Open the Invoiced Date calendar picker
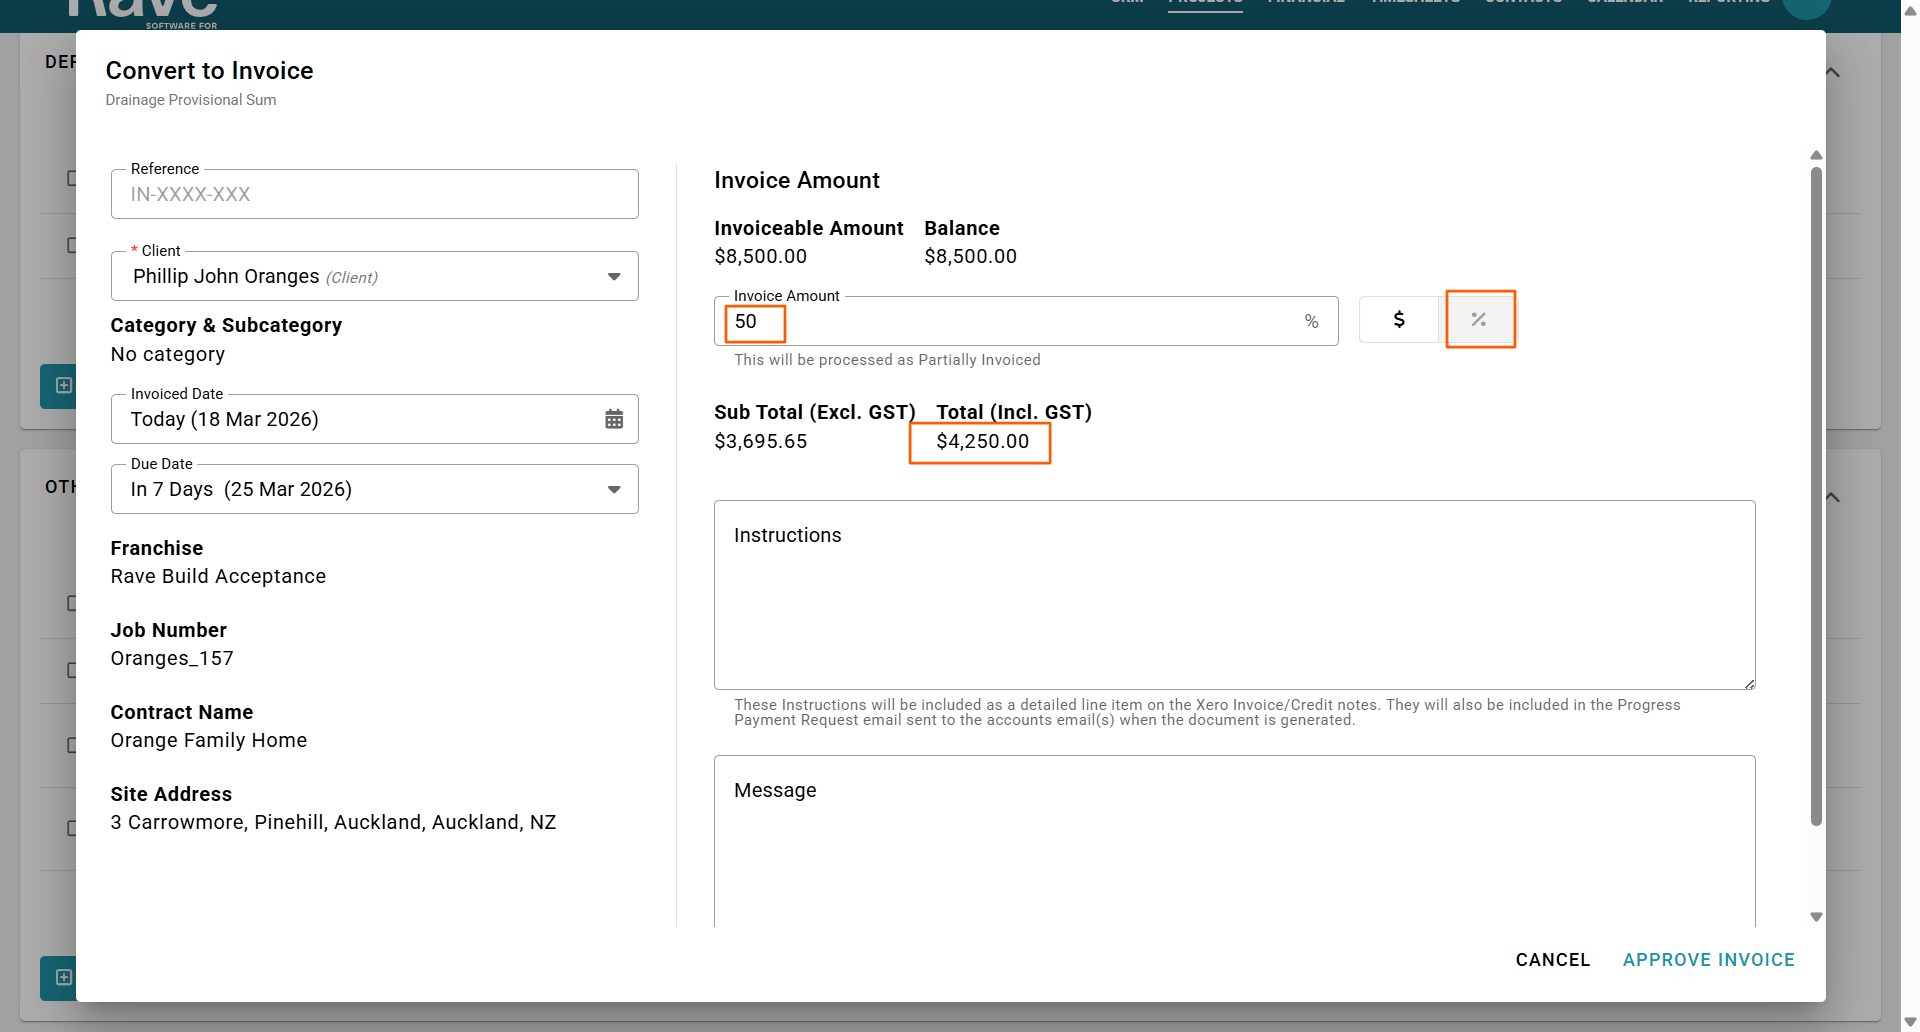 tap(614, 419)
